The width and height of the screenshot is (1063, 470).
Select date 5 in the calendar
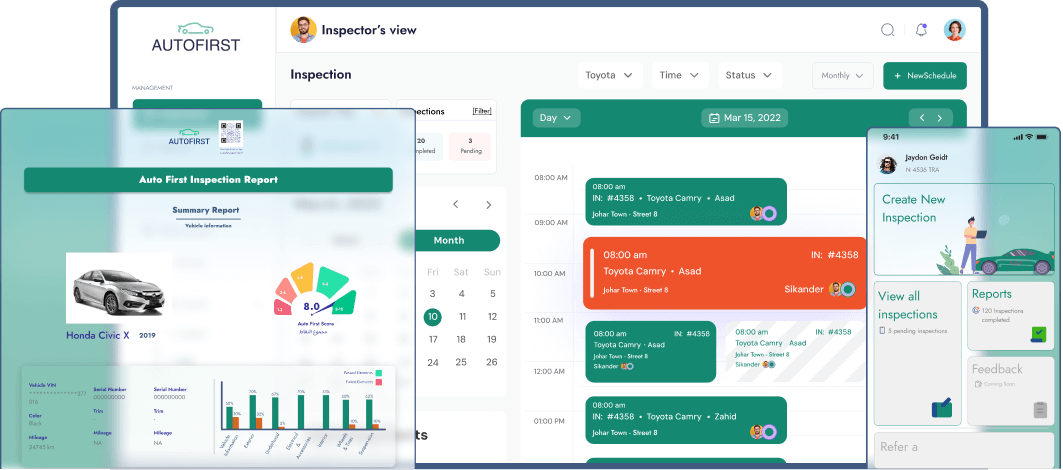click(492, 294)
